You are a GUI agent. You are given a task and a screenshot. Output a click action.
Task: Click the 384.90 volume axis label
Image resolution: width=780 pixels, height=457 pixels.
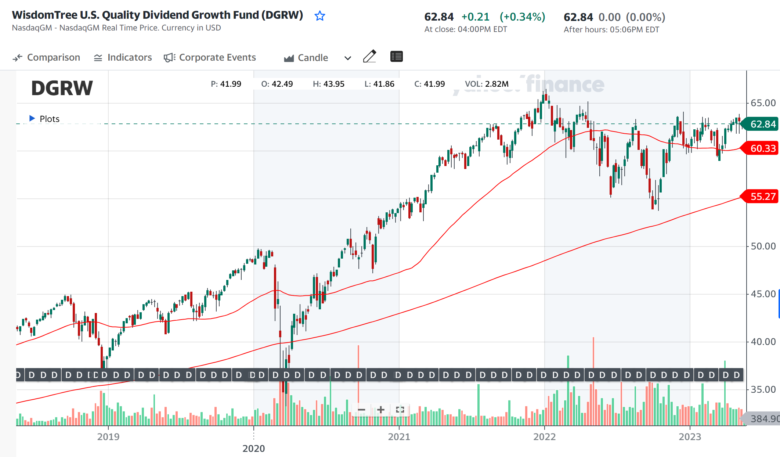tap(765, 419)
